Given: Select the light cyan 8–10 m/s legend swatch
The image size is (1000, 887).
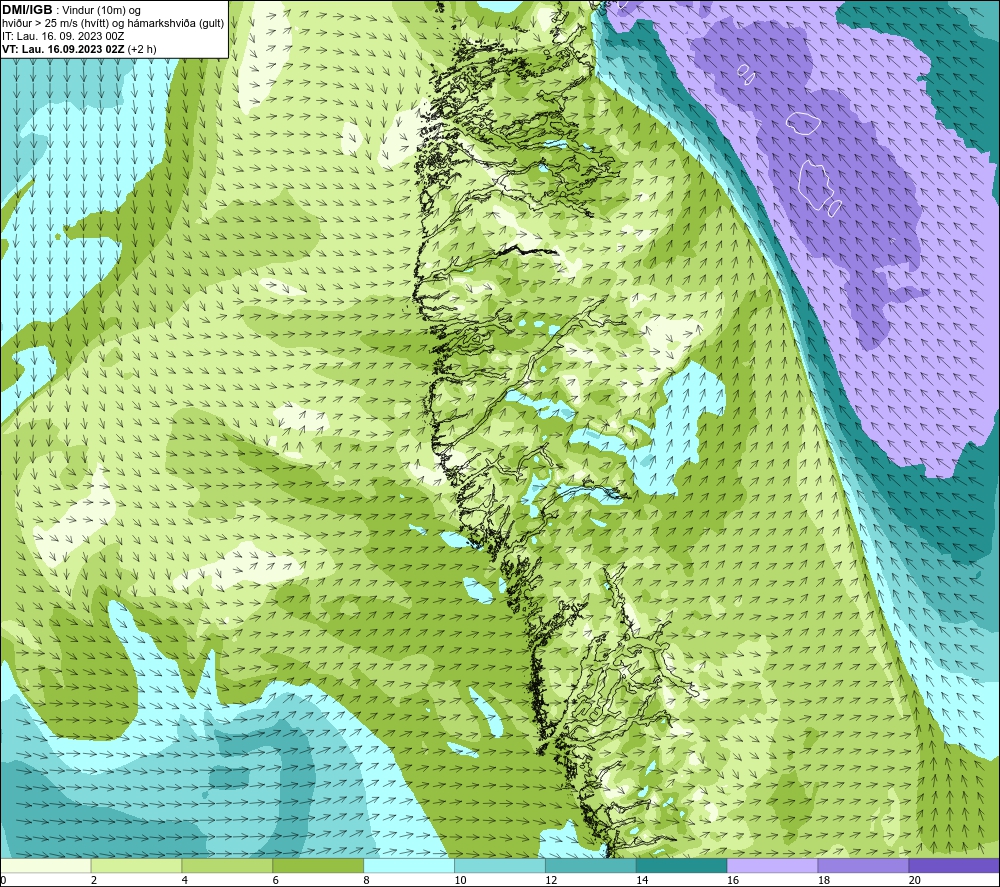Looking at the screenshot, I should point(409,865).
